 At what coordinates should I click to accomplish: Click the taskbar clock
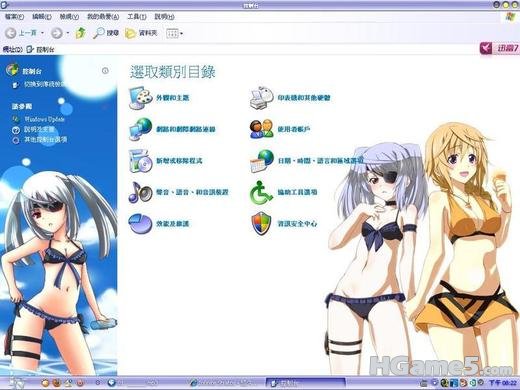(503, 383)
